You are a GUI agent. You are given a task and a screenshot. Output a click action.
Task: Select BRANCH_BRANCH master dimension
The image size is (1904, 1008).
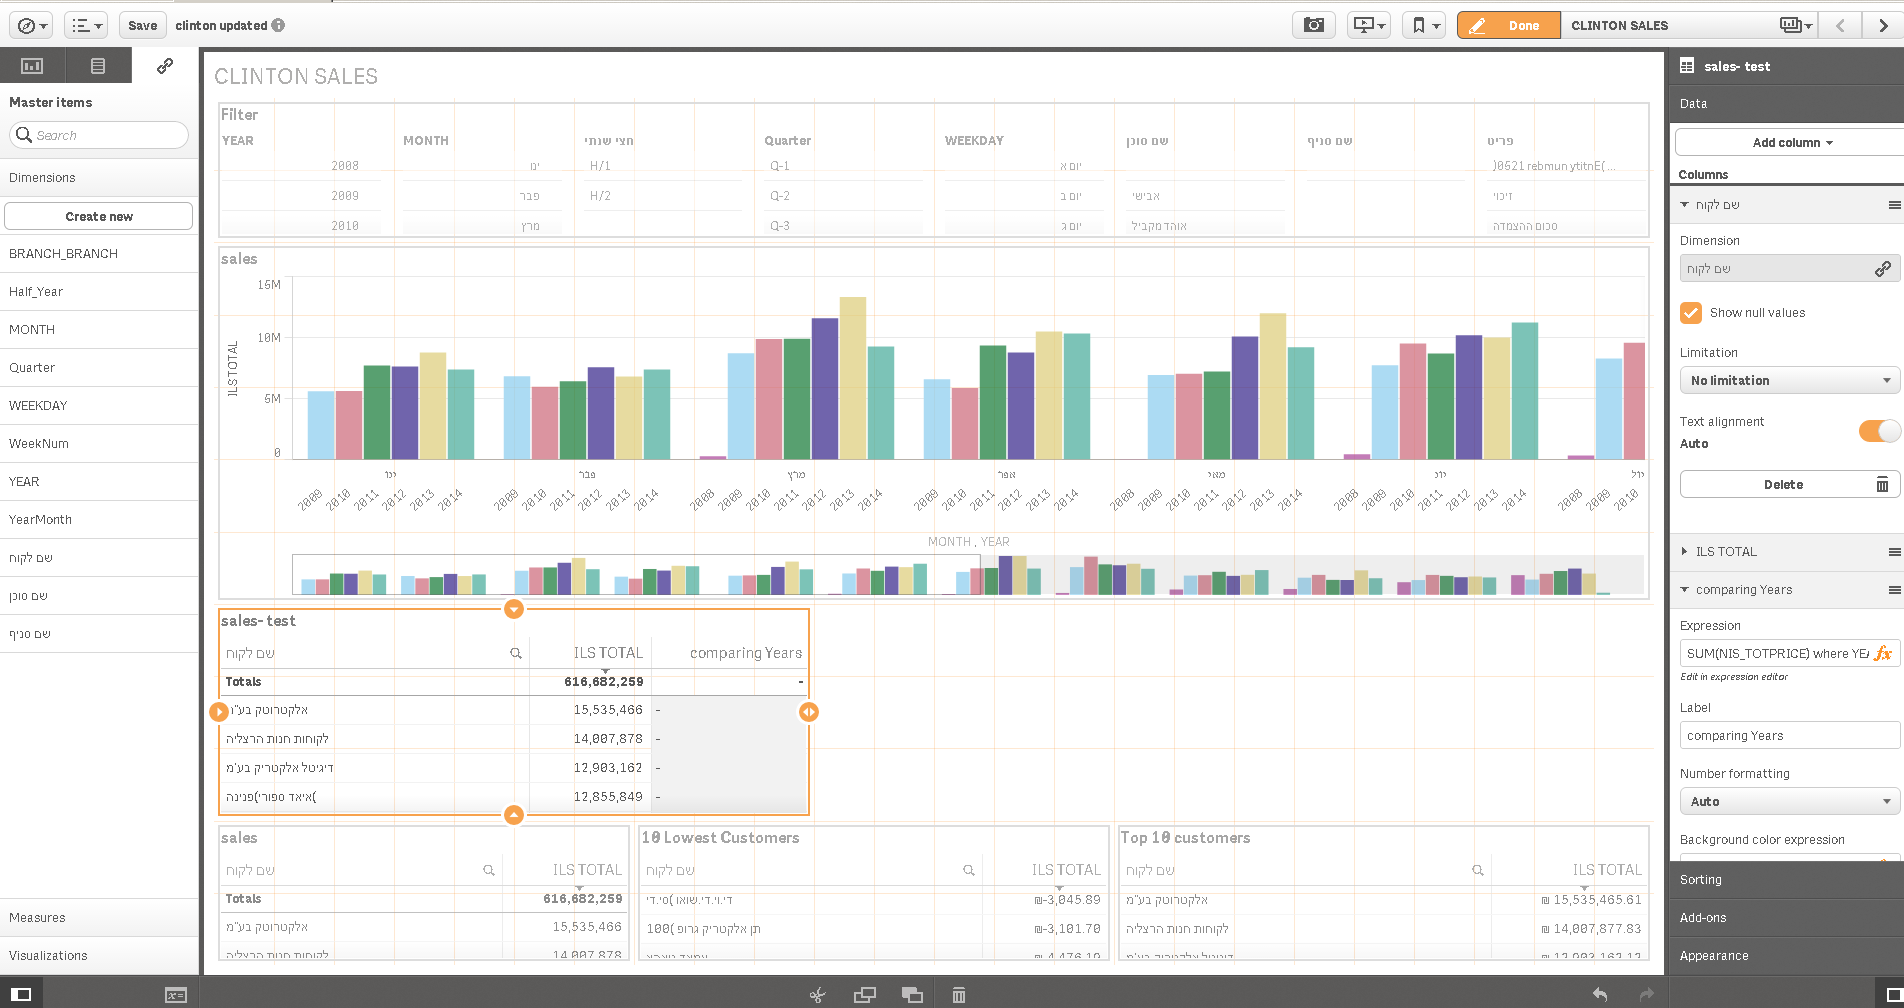click(99, 253)
